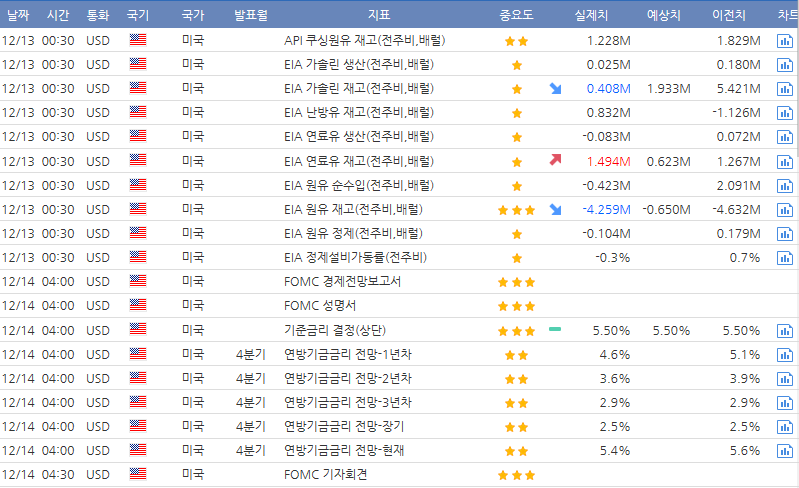Click blue down arrow in EIA 원유 재고 row
The height and width of the screenshot is (488, 799).
point(555,209)
